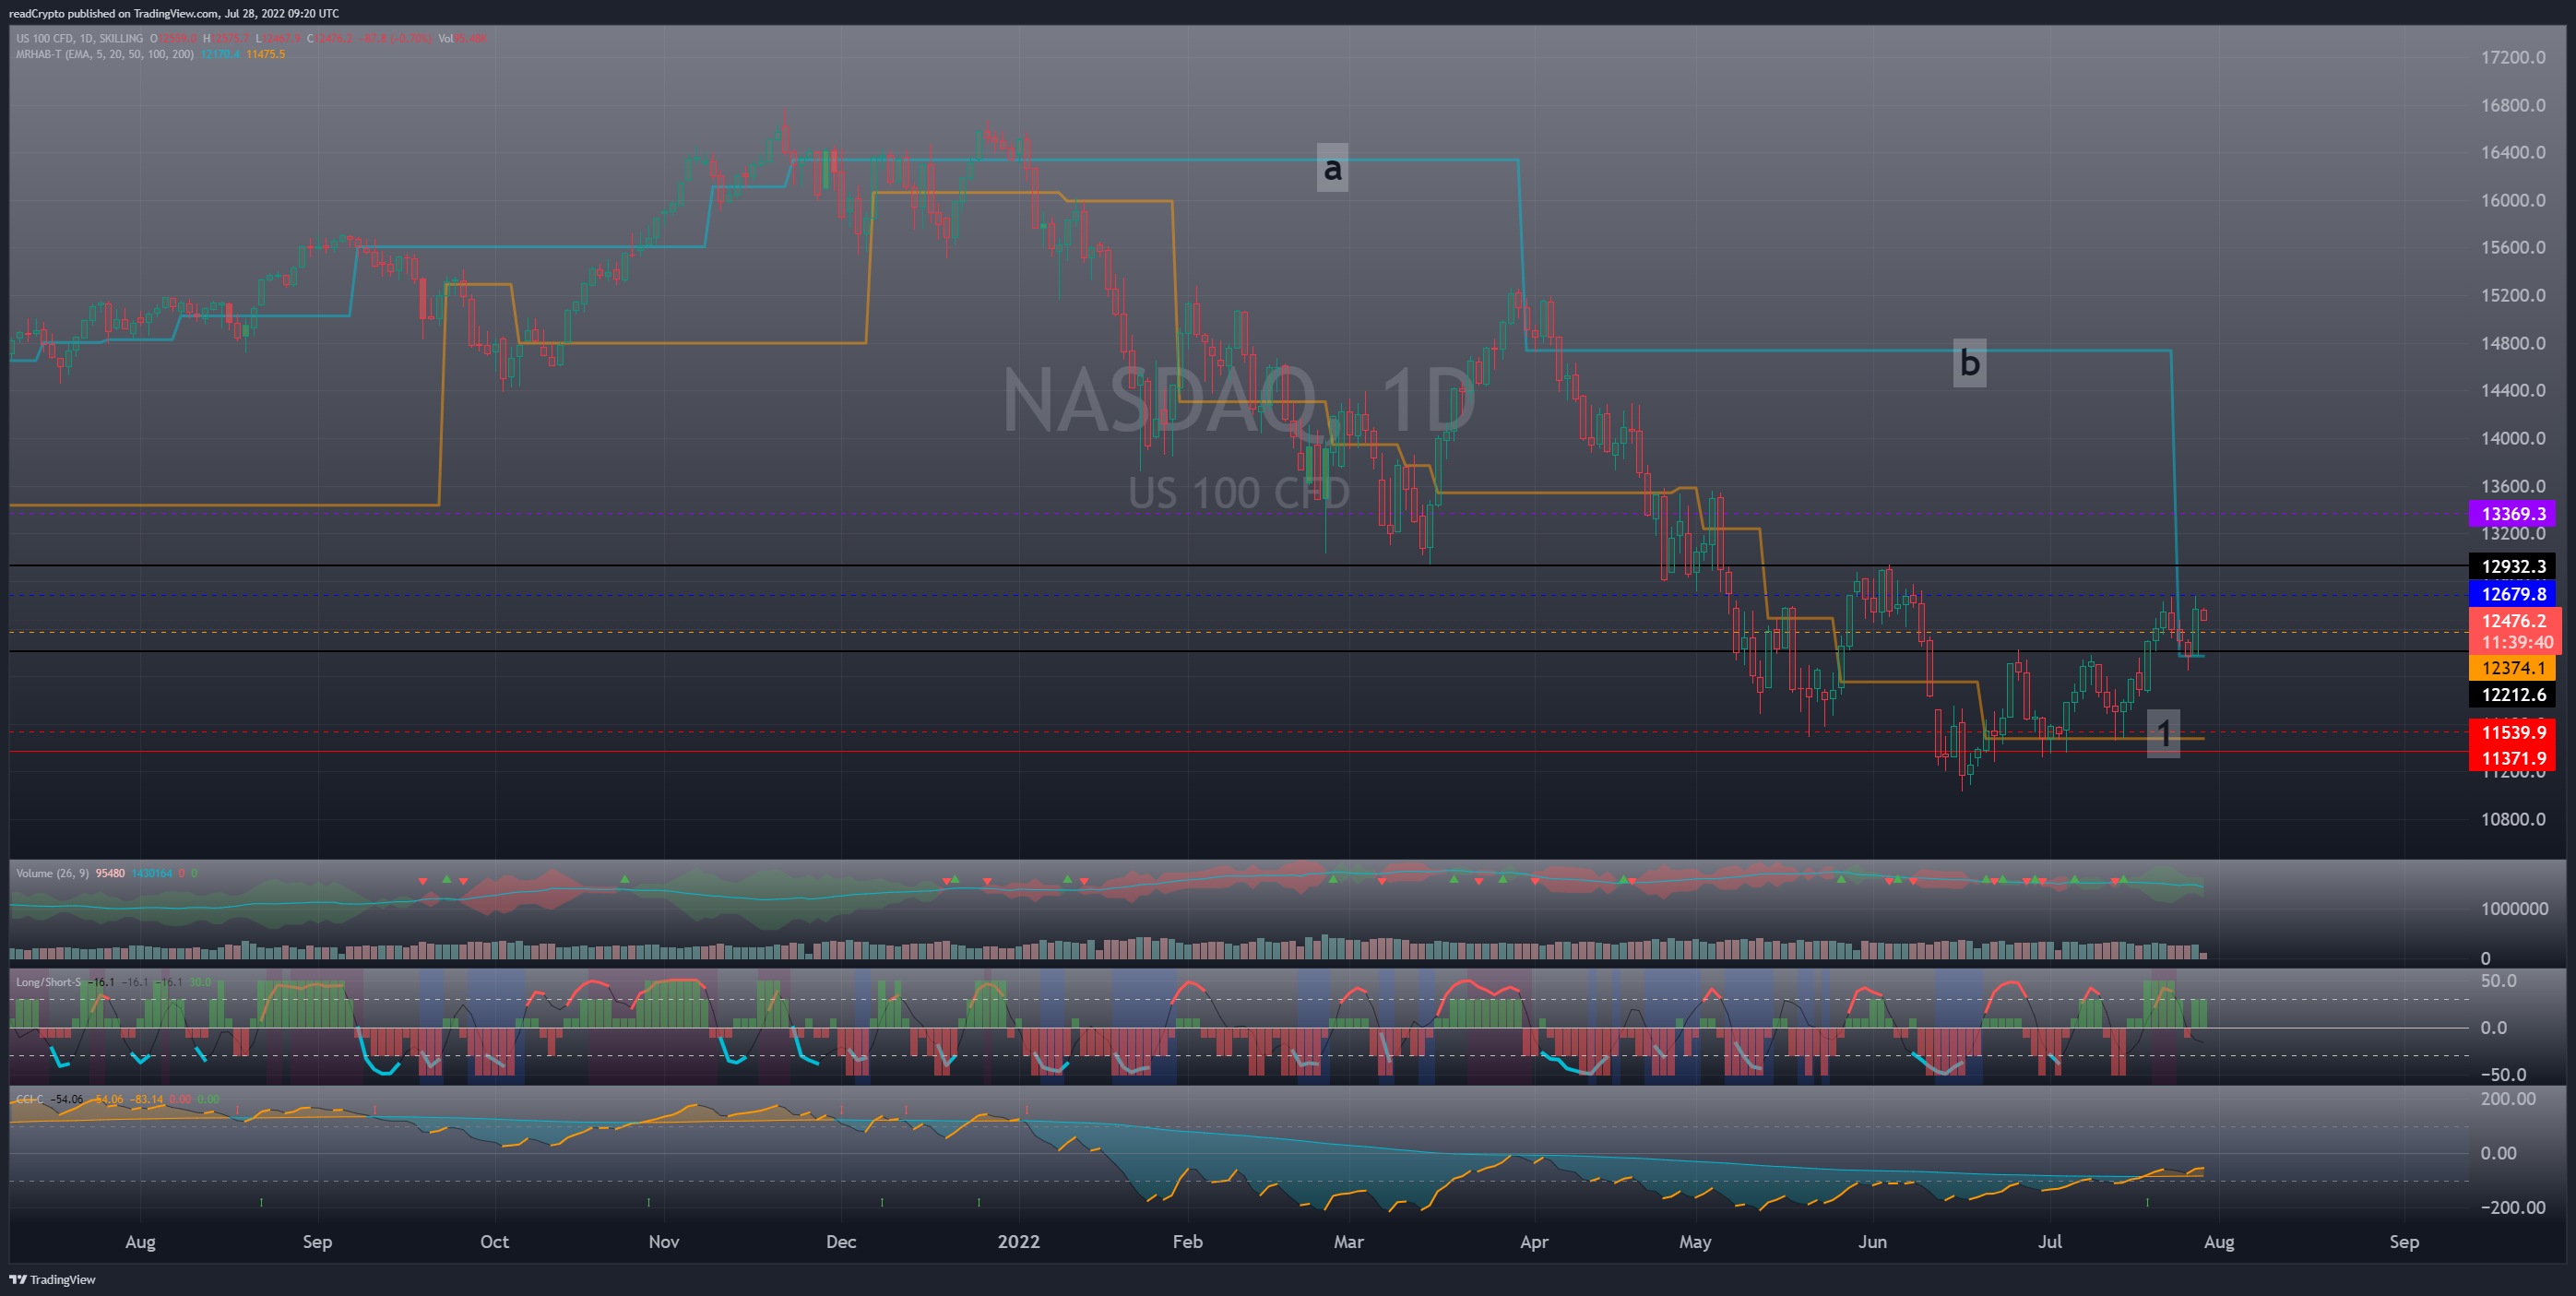Click the MRHAB-T indicator legend title
The height and width of the screenshot is (1296, 2576).
point(105,54)
